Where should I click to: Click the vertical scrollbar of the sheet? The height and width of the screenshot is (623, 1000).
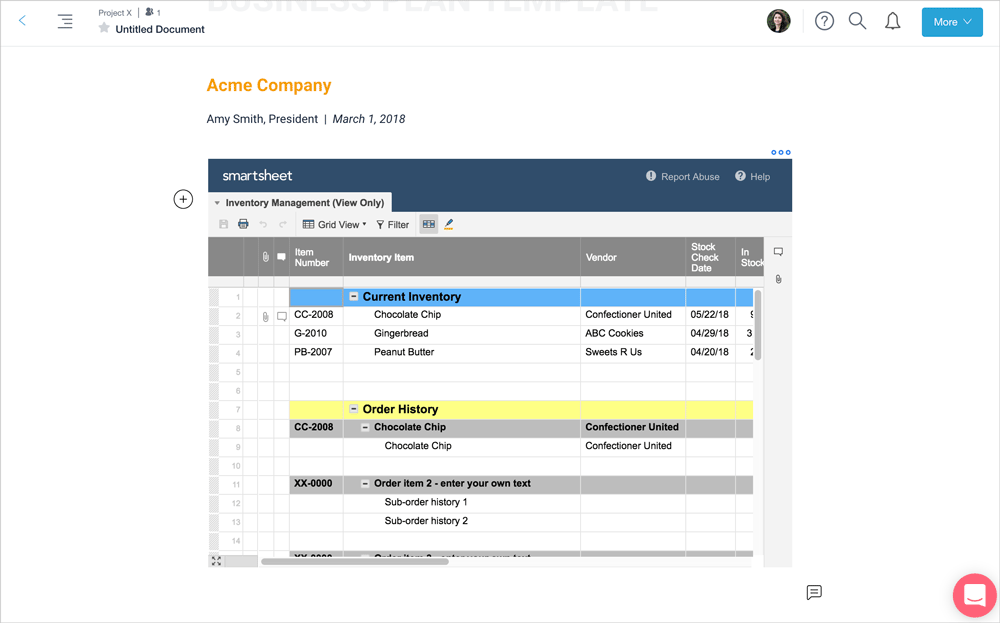pos(758,325)
